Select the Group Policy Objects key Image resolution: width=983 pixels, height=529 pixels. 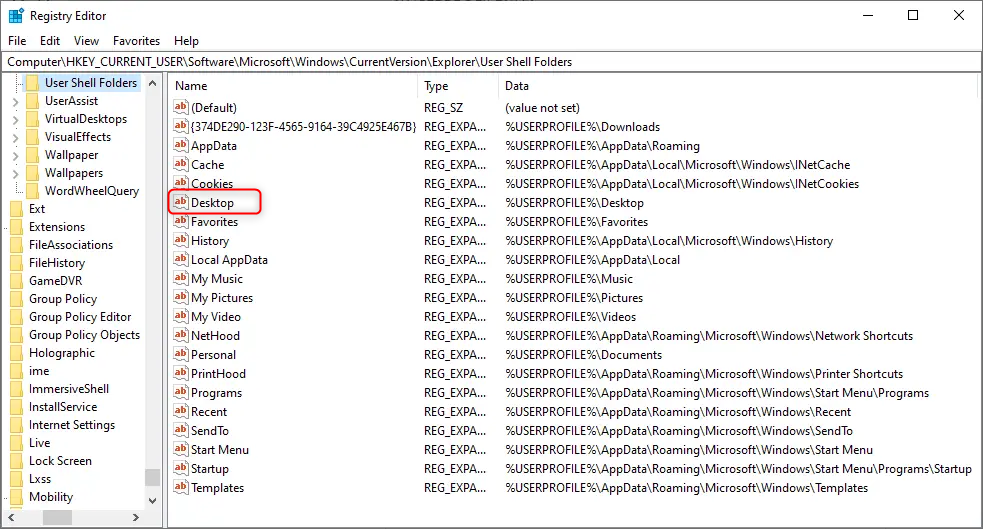click(x=85, y=335)
